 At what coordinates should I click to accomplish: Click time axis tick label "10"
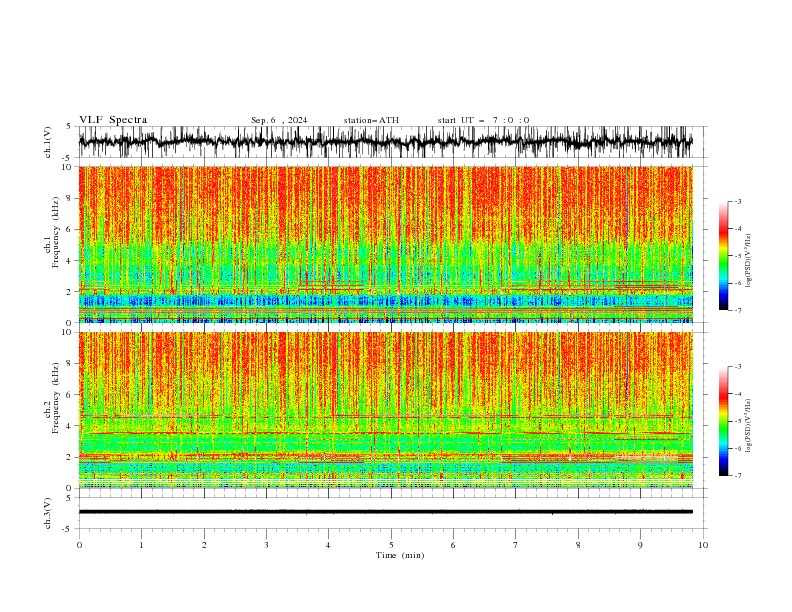703,545
